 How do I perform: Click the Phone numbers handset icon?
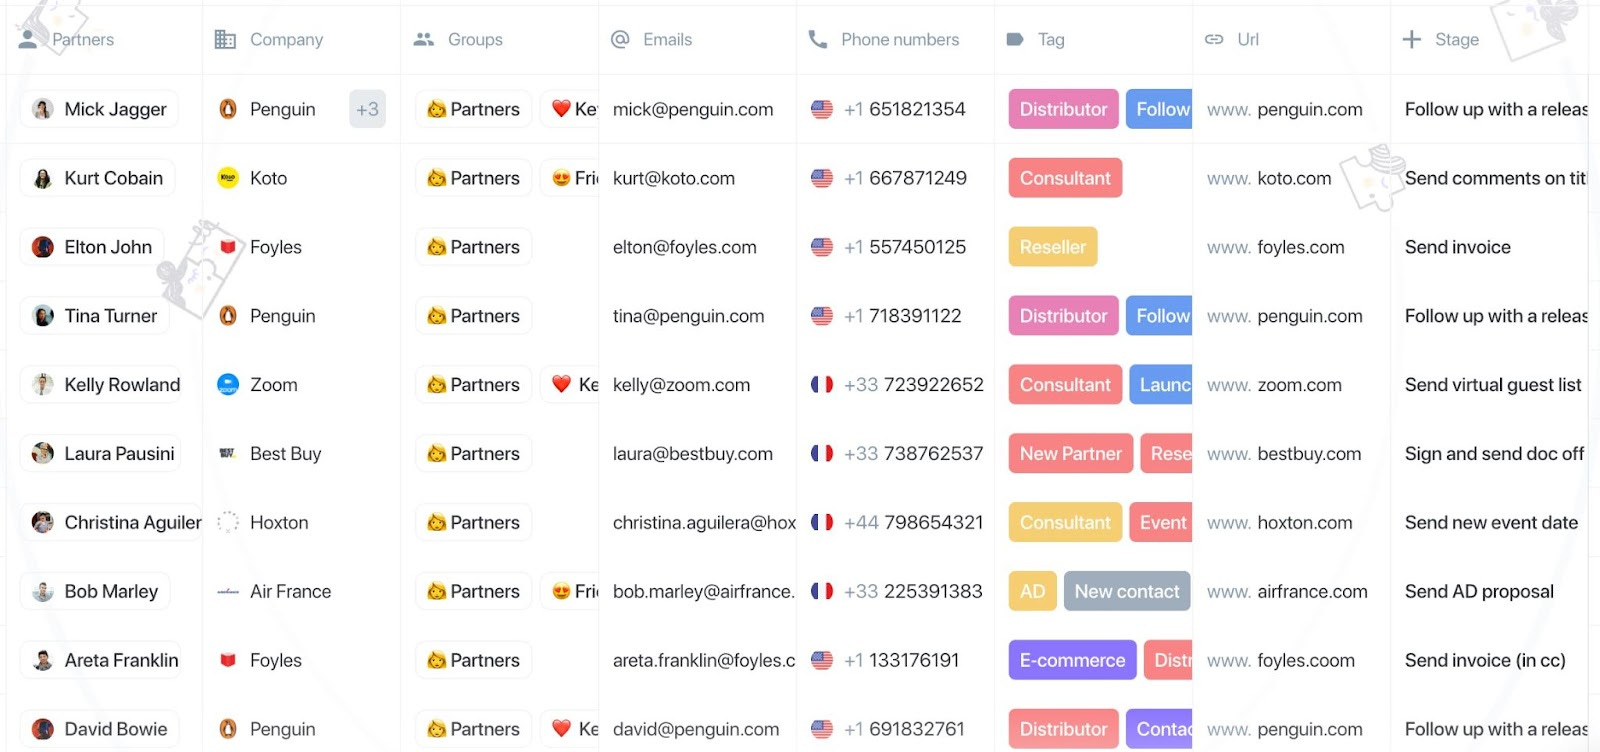pos(818,40)
